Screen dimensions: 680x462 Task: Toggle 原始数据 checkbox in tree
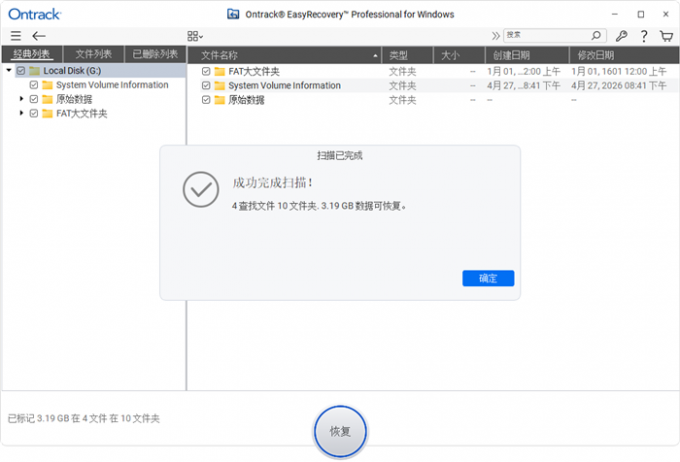click(x=34, y=99)
